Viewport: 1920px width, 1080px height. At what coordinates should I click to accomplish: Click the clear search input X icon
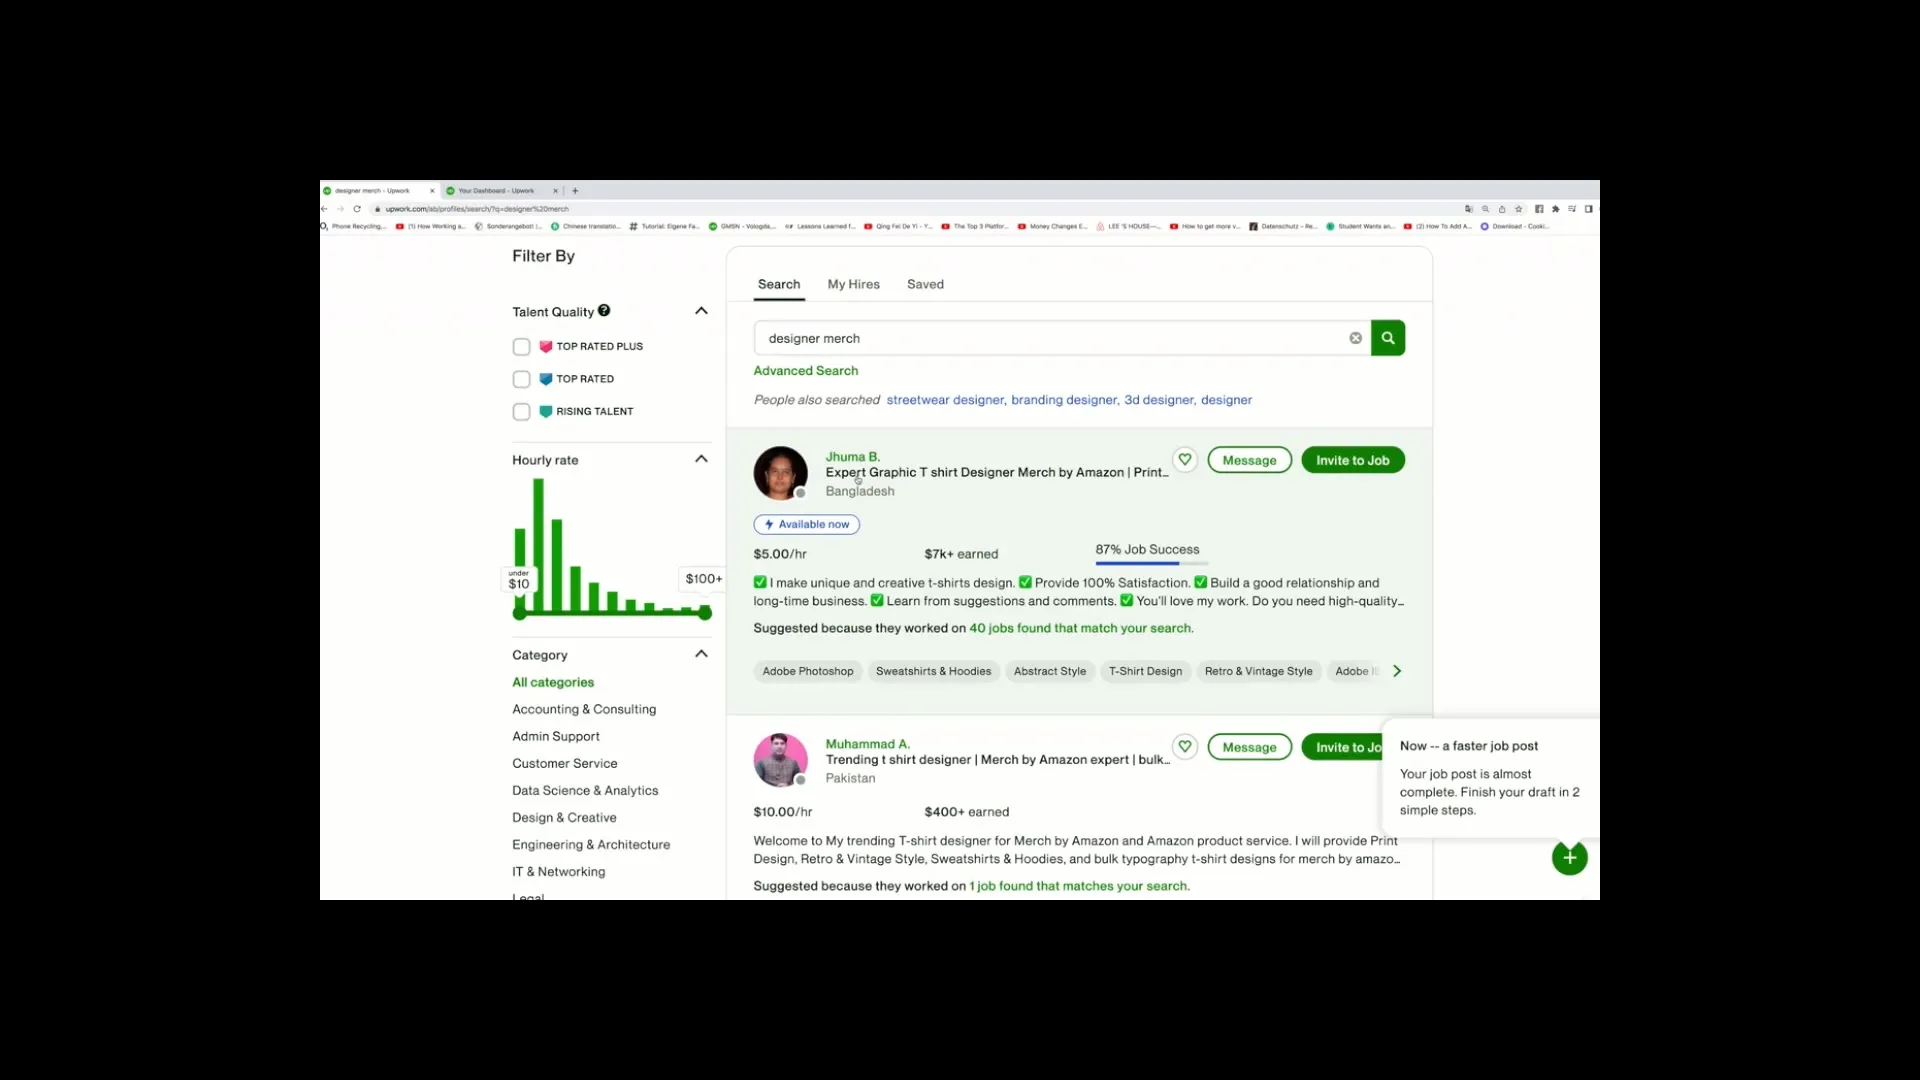coord(1356,338)
